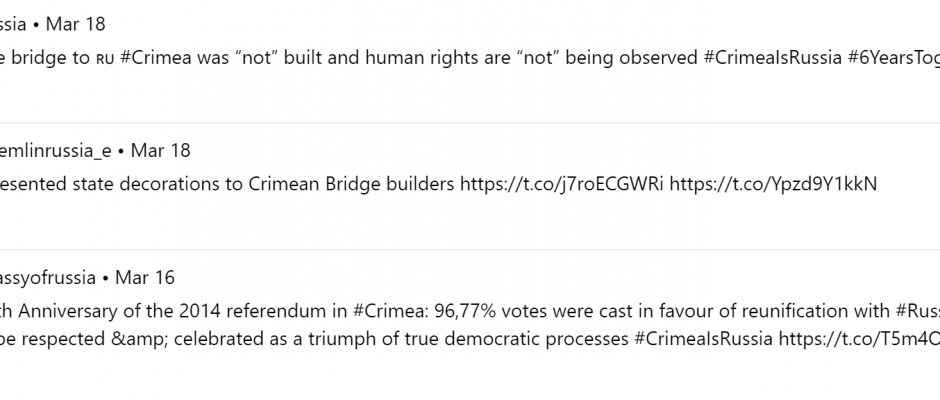The image size is (940, 400).
Task: Select the Crimean Bridge builders tweet text
Action: 227,184
